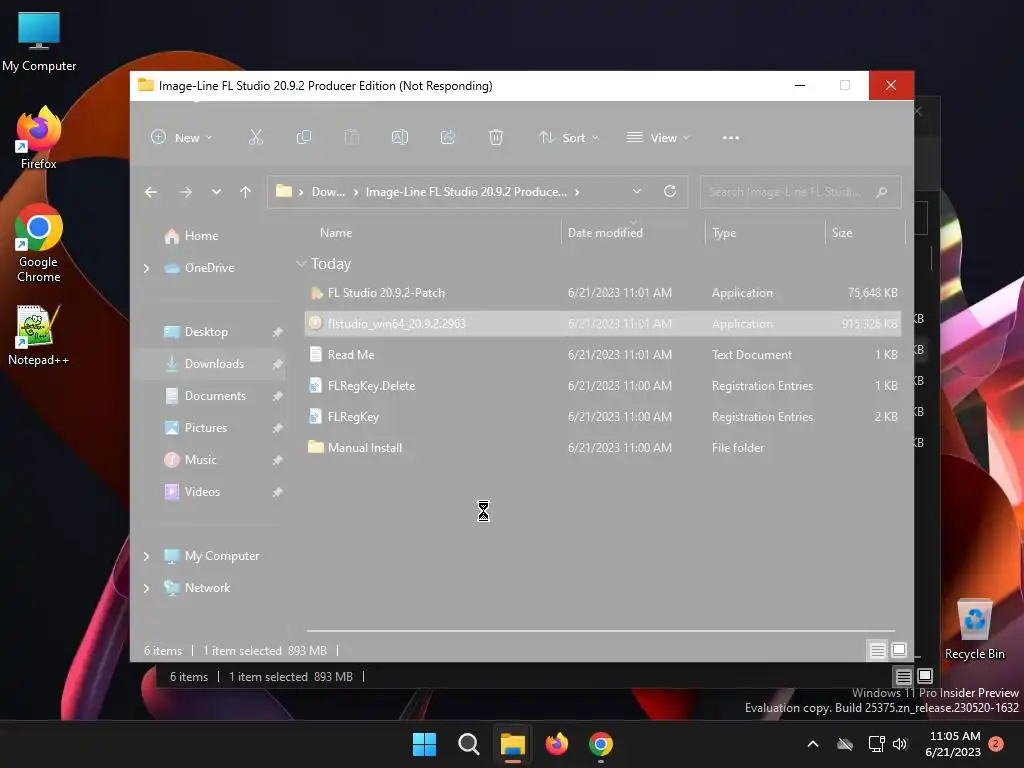Click the Share icon in toolbar
Screen dimensions: 1024x768
tap(448, 137)
